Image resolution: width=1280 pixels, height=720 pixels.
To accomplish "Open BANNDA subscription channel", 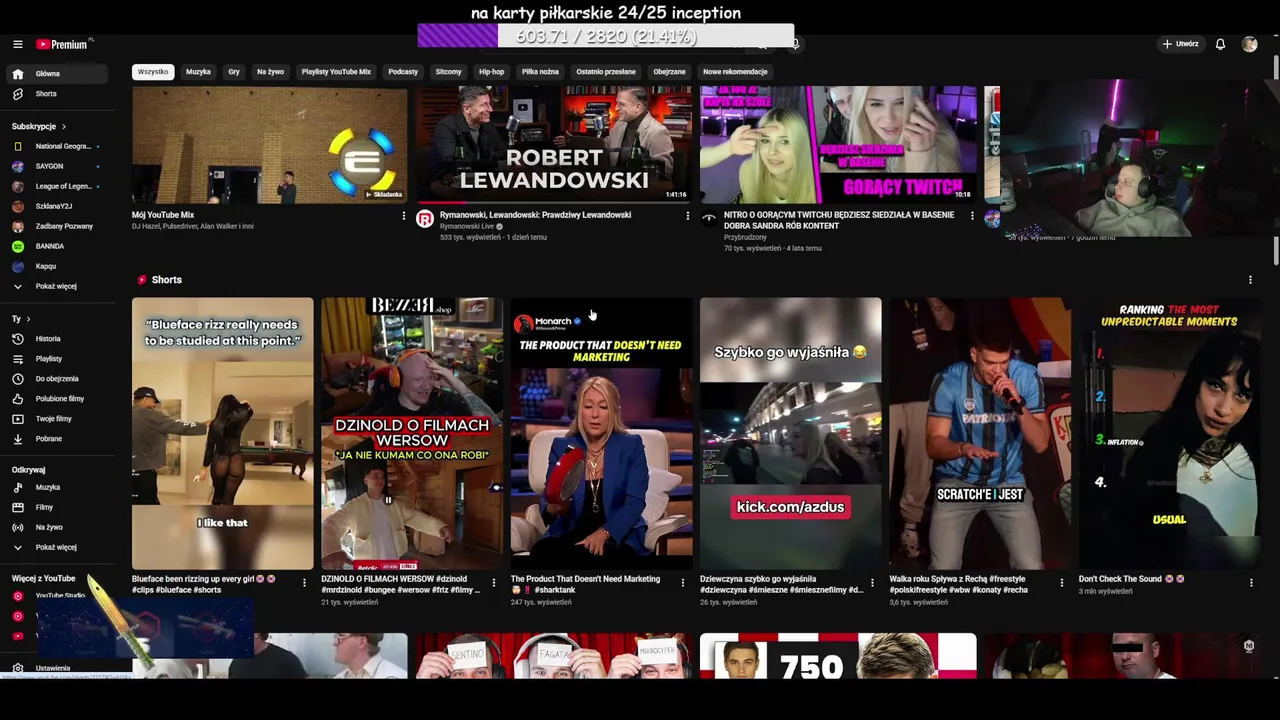I will 59,247.
